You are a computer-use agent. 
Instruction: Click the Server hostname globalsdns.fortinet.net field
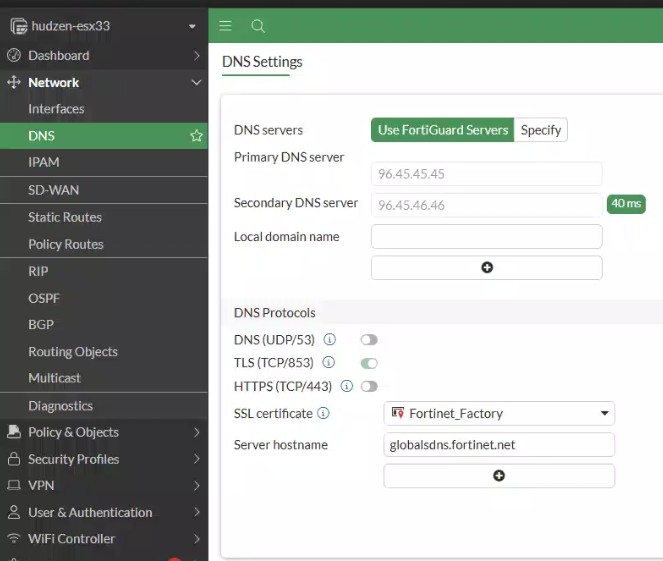[x=499, y=444]
